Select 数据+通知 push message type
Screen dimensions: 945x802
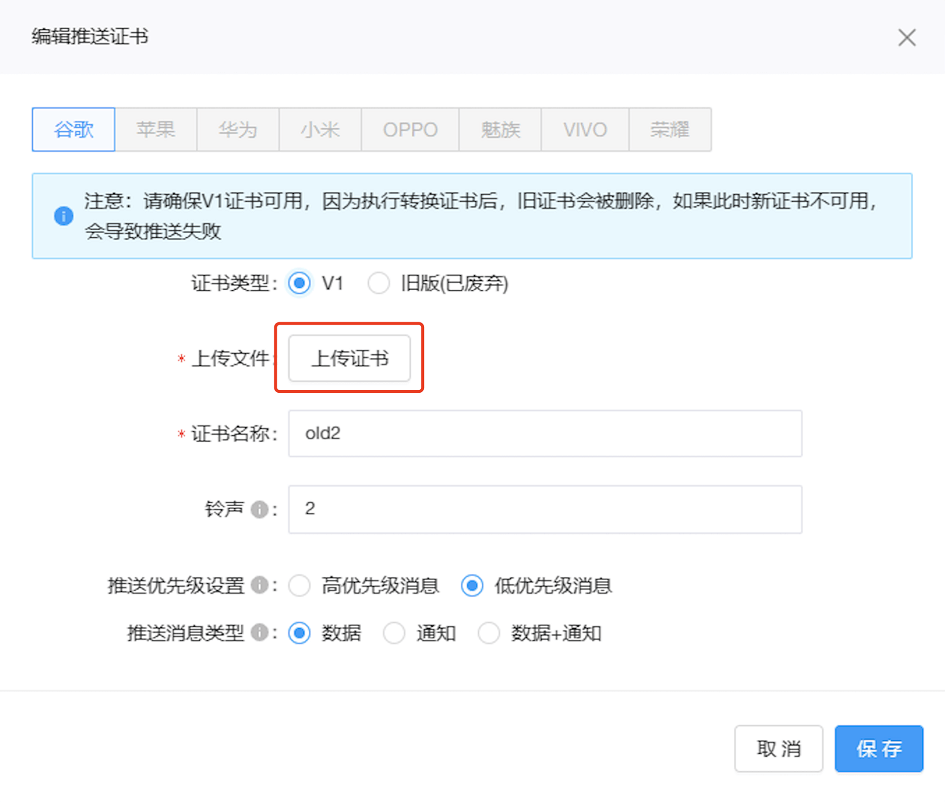(489, 633)
